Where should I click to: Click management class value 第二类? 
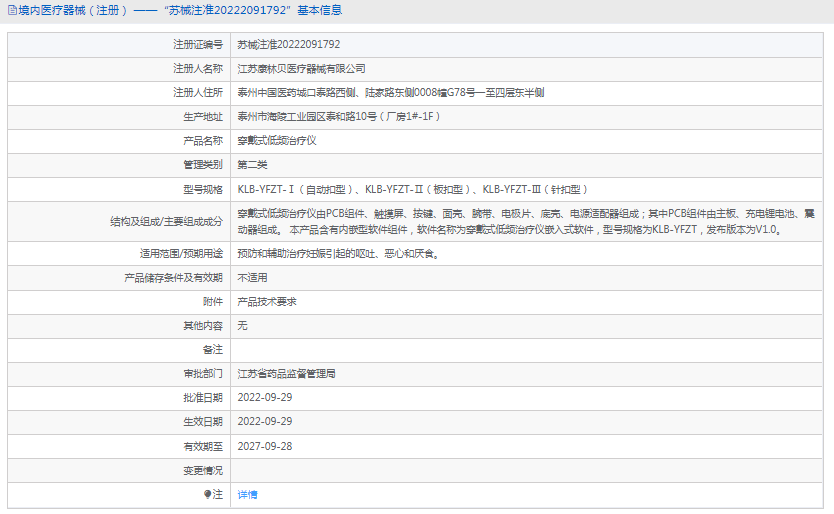pyautogui.click(x=252, y=165)
